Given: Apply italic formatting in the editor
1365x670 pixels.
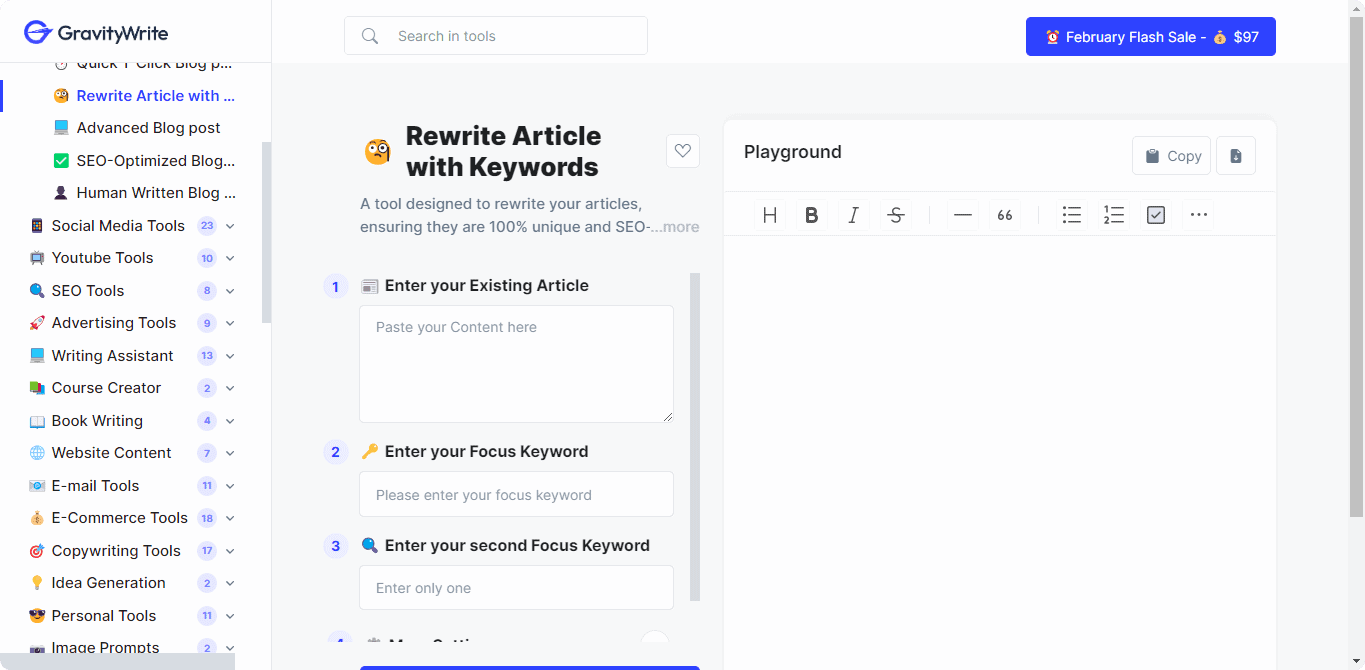Looking at the screenshot, I should (x=853, y=214).
